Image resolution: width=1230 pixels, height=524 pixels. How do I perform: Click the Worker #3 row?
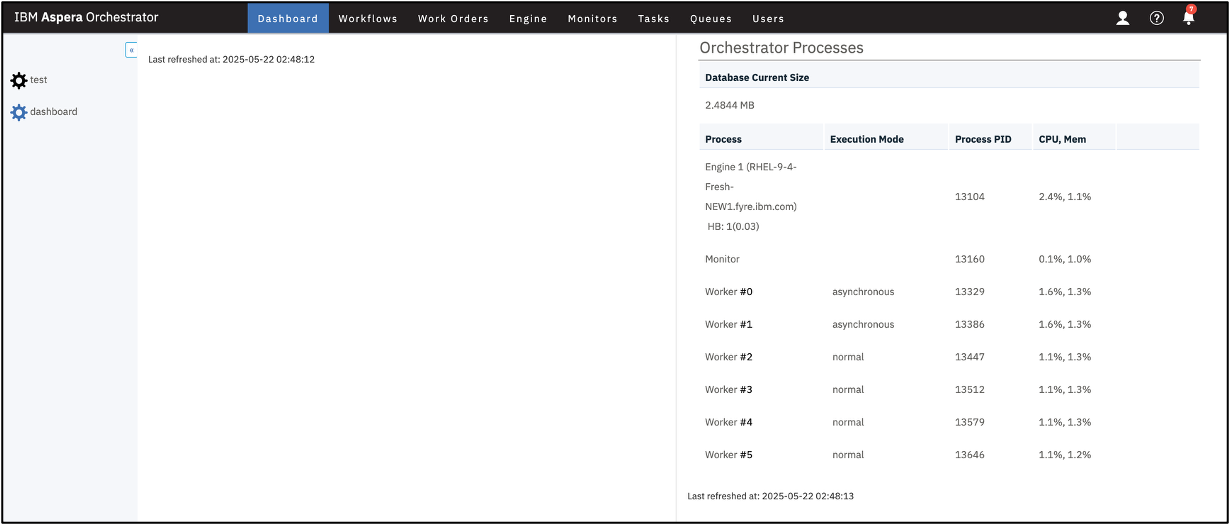tap(949, 389)
